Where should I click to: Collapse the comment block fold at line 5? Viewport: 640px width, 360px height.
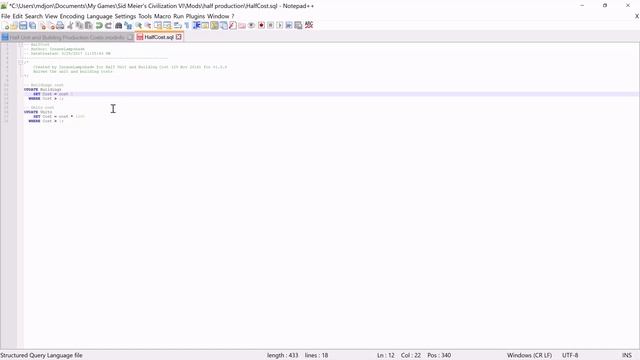pyautogui.click(x=20, y=62)
